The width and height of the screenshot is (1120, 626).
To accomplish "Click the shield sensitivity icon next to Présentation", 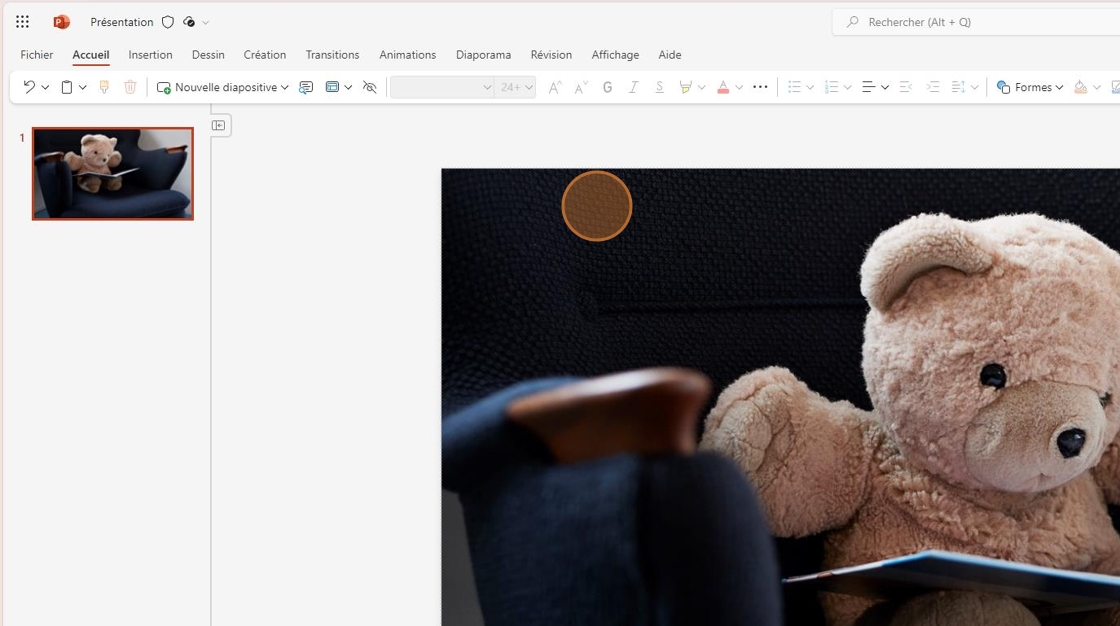I will coord(168,22).
